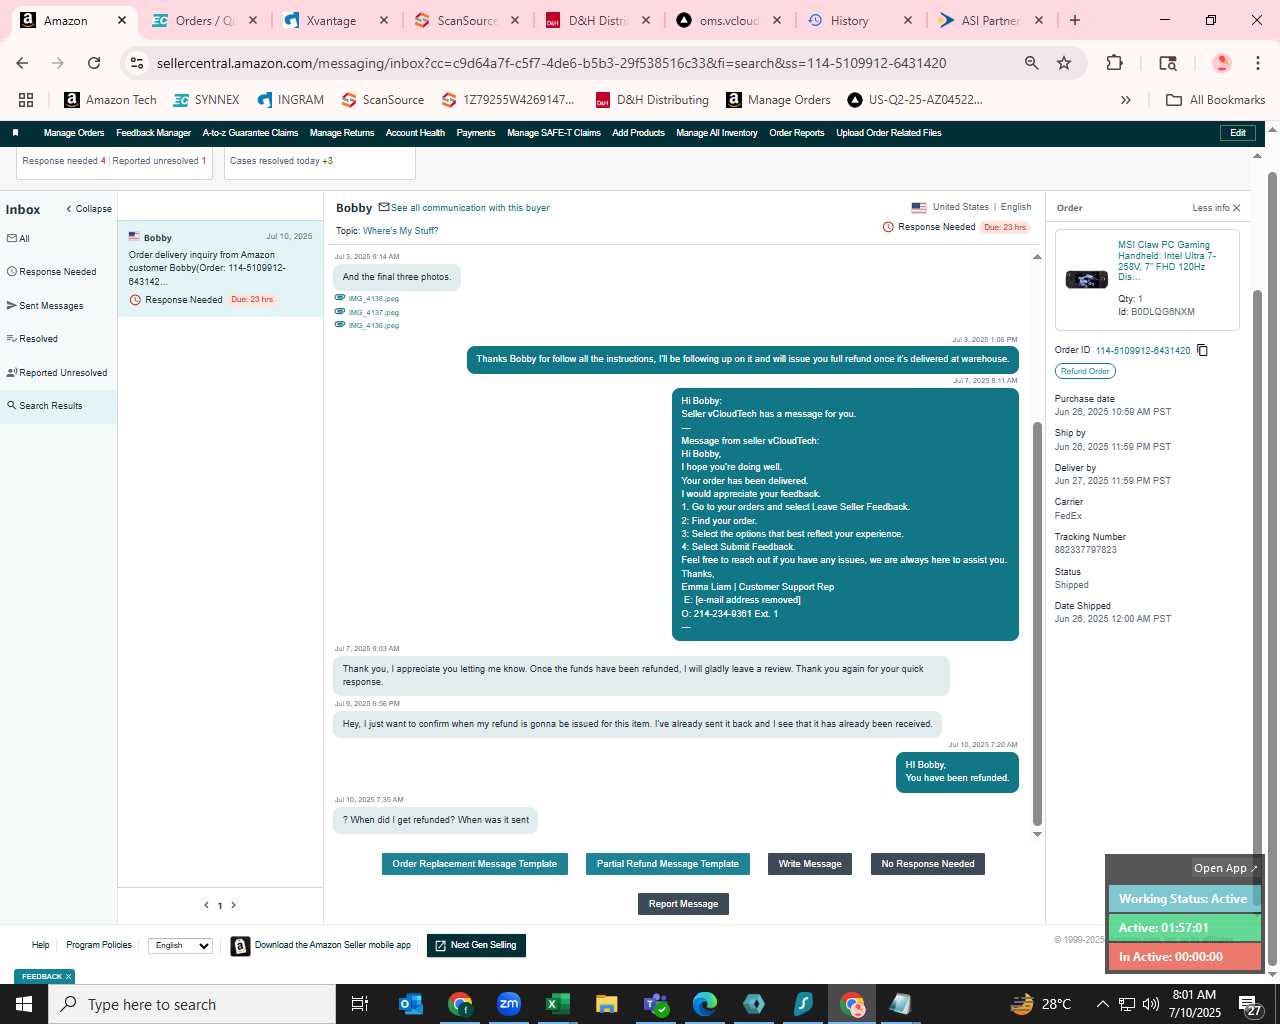Click the Response needed 4 summary
This screenshot has height=1024, width=1280.
[64, 161]
